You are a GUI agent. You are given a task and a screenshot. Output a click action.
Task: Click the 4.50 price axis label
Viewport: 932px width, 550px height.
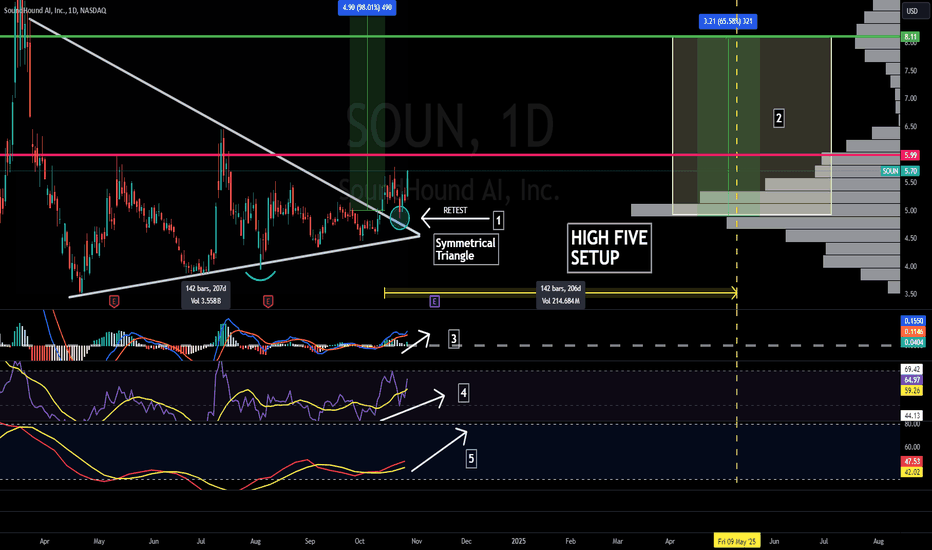point(911,238)
